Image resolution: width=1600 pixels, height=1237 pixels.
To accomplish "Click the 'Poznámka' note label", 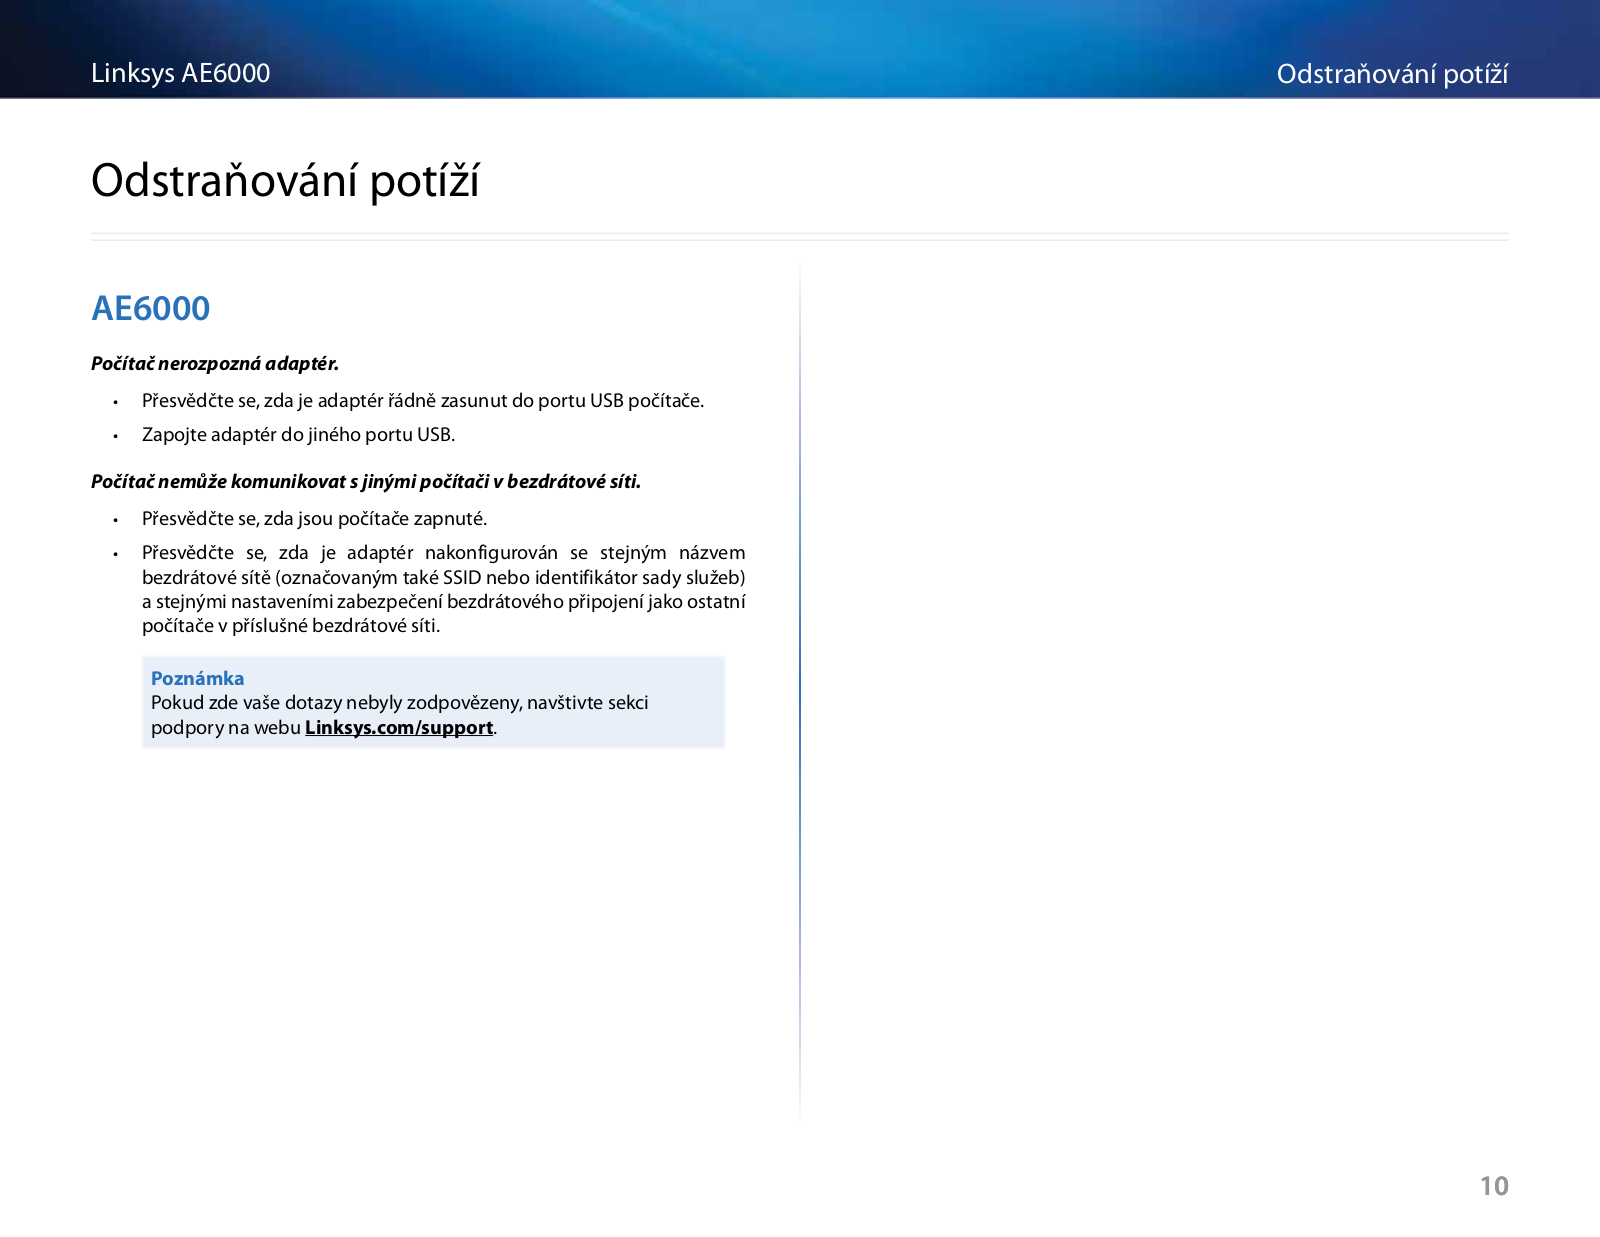I will tap(197, 678).
